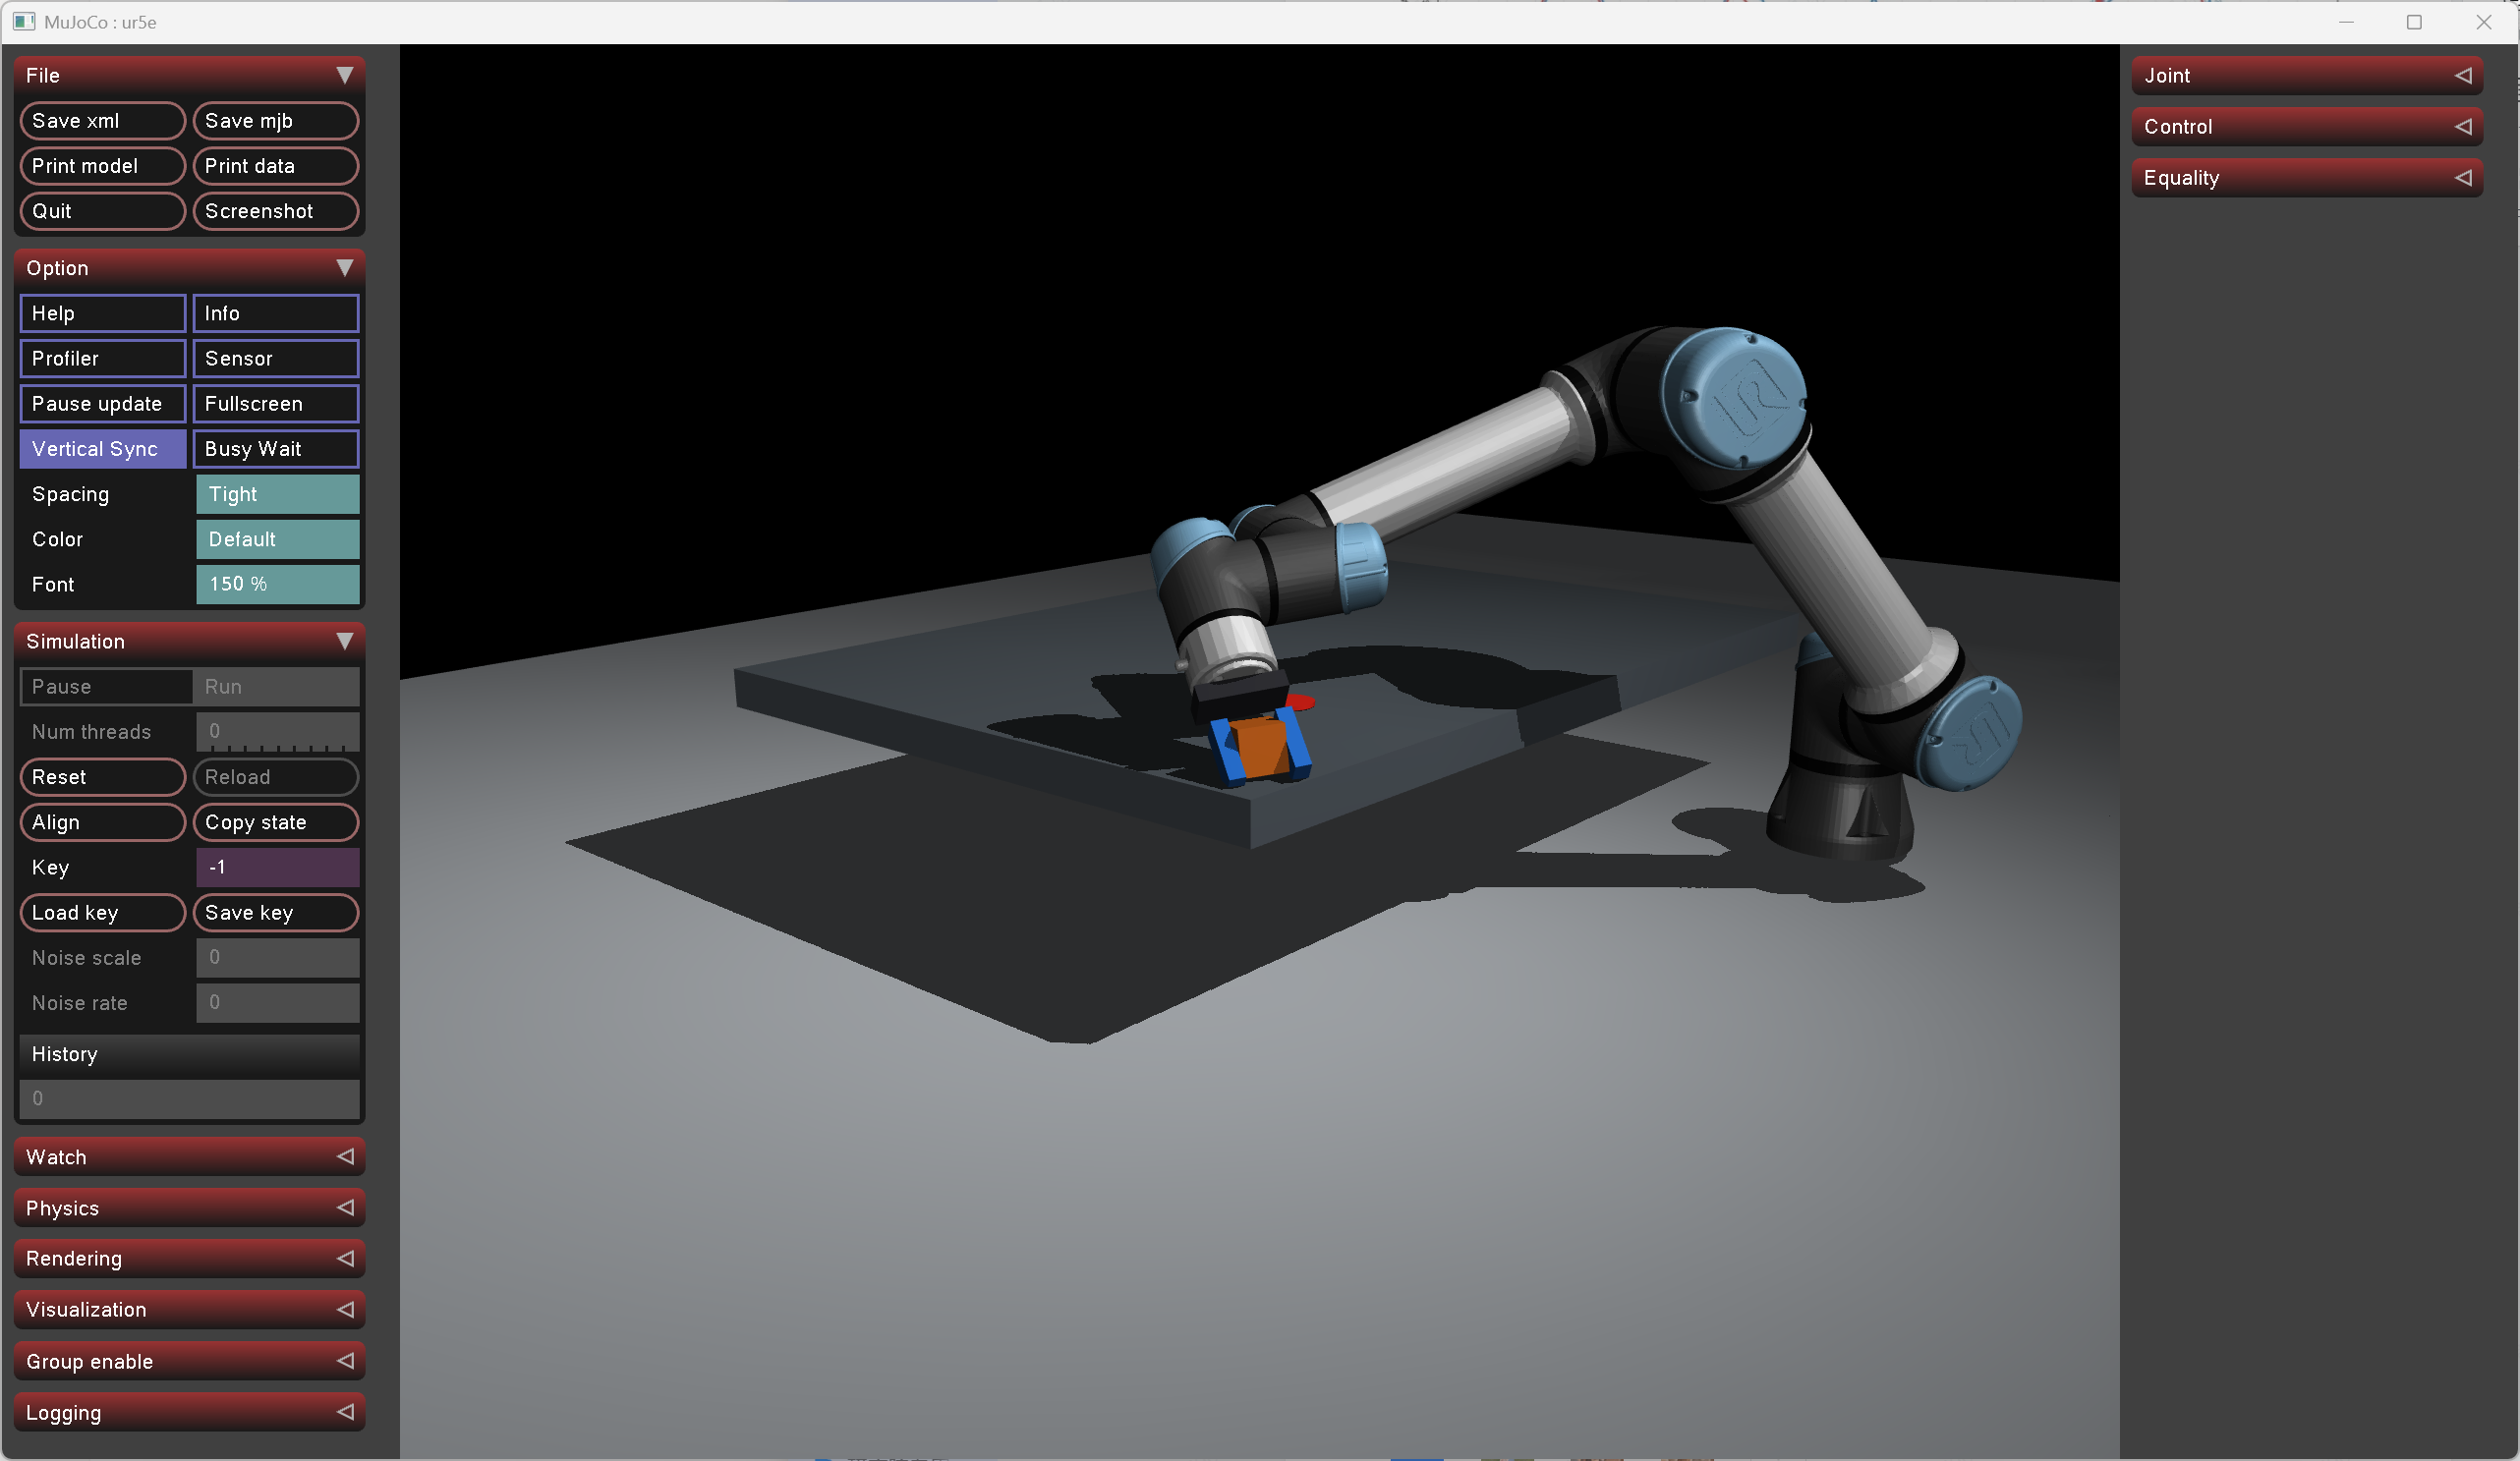2520x1461 pixels.
Task: Expand the Logging section
Action: click(x=189, y=1413)
